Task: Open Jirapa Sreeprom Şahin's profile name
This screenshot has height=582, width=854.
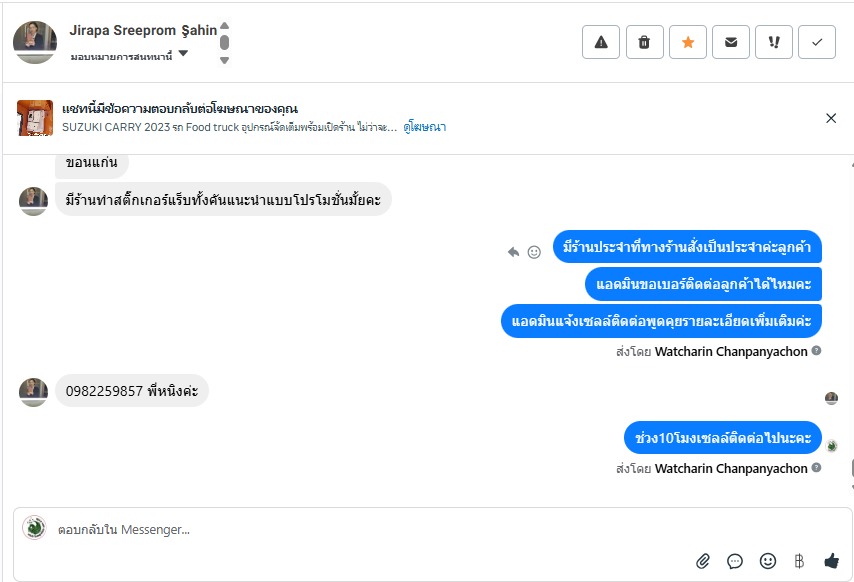Action: tap(143, 30)
